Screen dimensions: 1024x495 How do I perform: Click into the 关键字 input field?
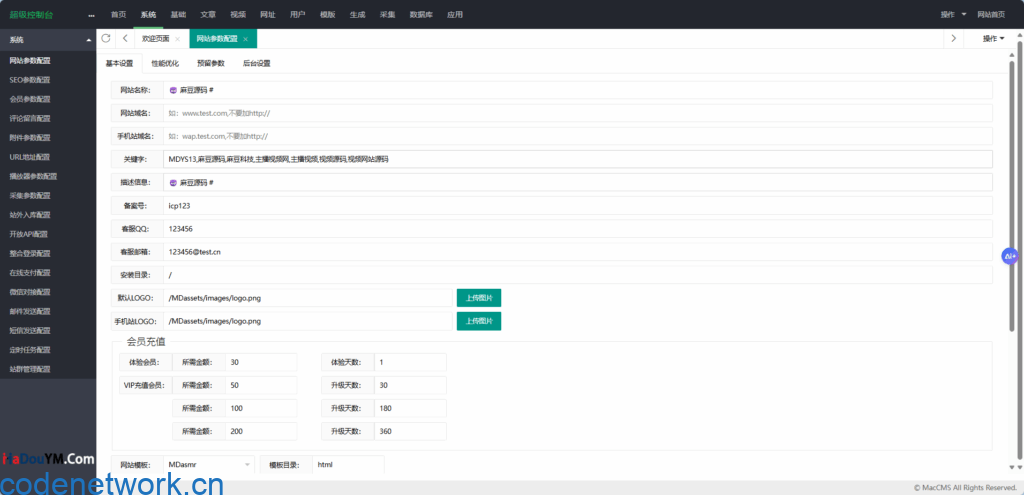coord(577,159)
